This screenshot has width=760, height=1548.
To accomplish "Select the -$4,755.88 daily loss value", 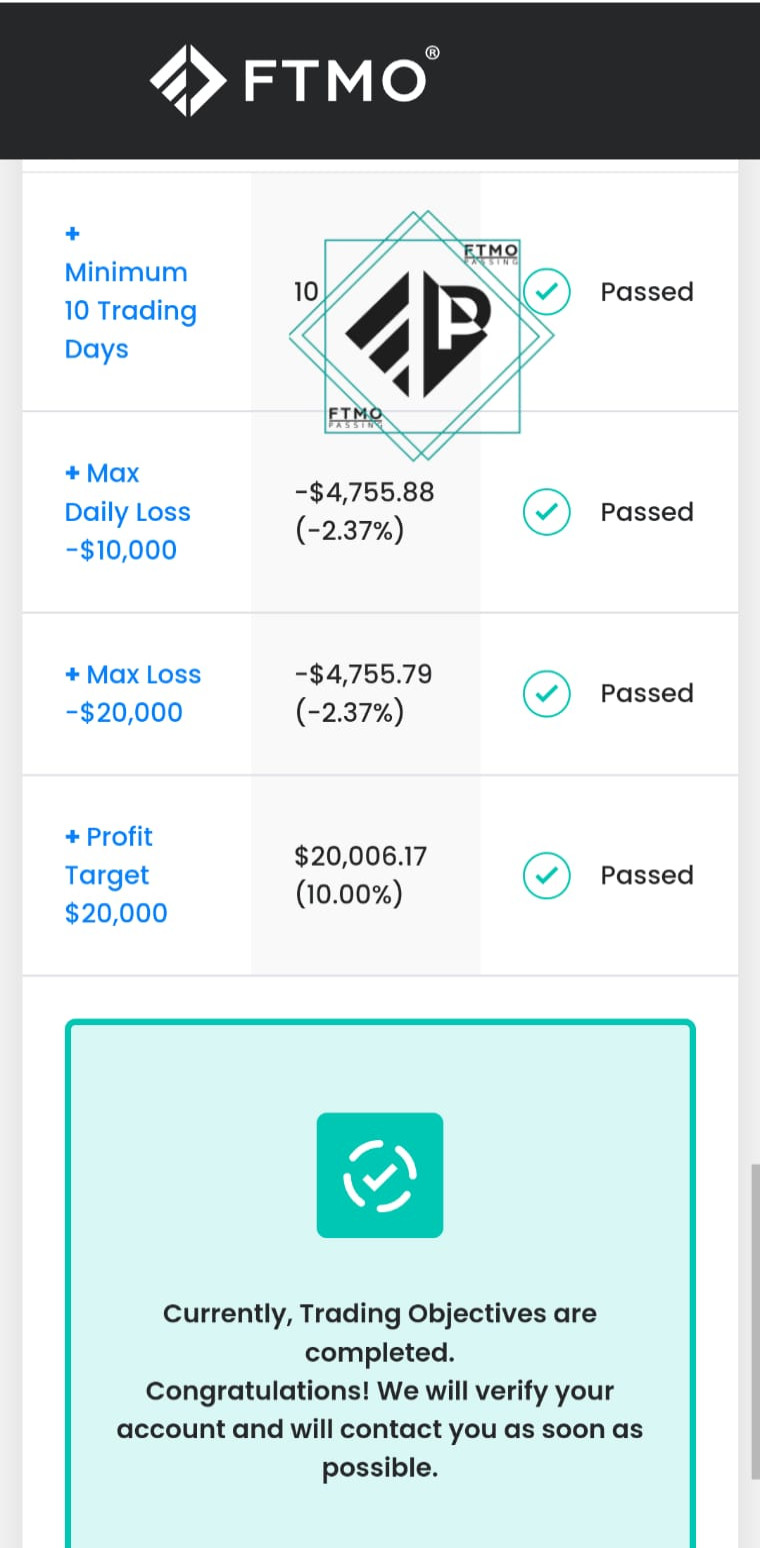I will pos(364,492).
